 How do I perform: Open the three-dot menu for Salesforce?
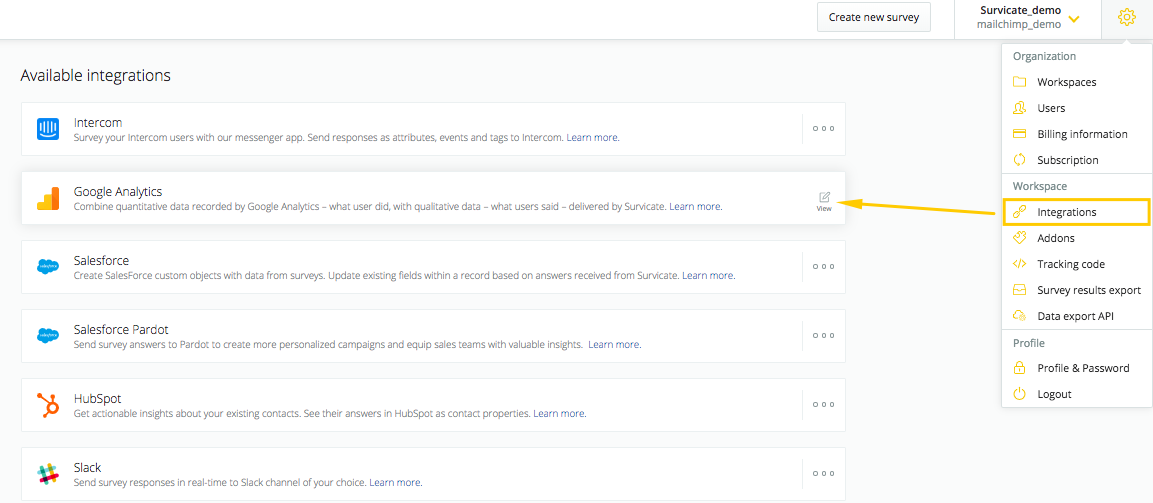[824, 266]
